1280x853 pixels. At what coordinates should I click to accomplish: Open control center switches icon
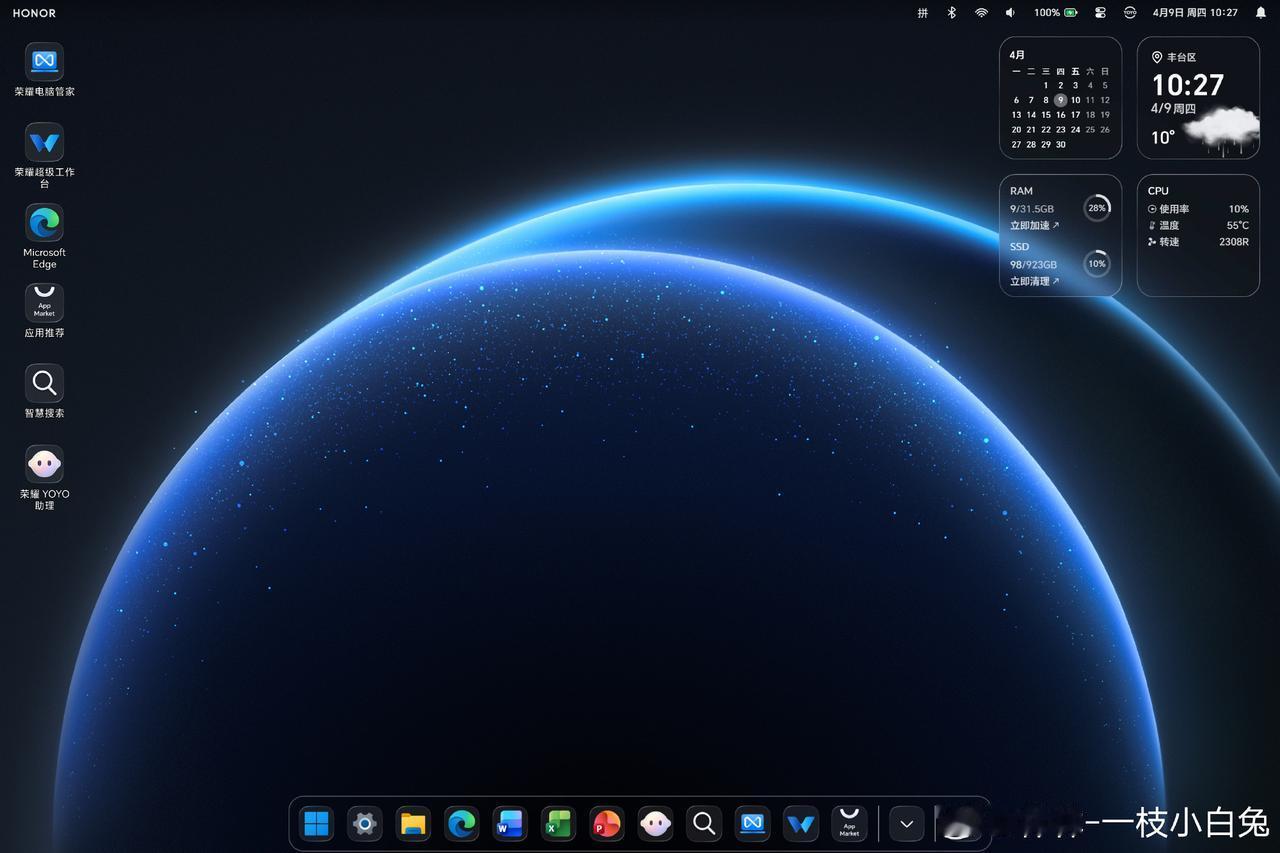[x=1101, y=13]
